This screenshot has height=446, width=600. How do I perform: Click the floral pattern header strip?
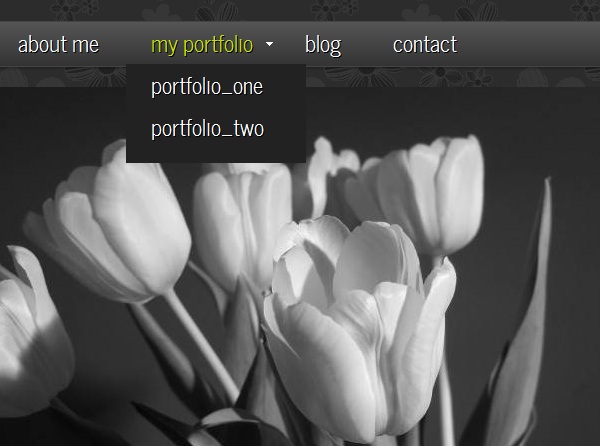[300, 10]
